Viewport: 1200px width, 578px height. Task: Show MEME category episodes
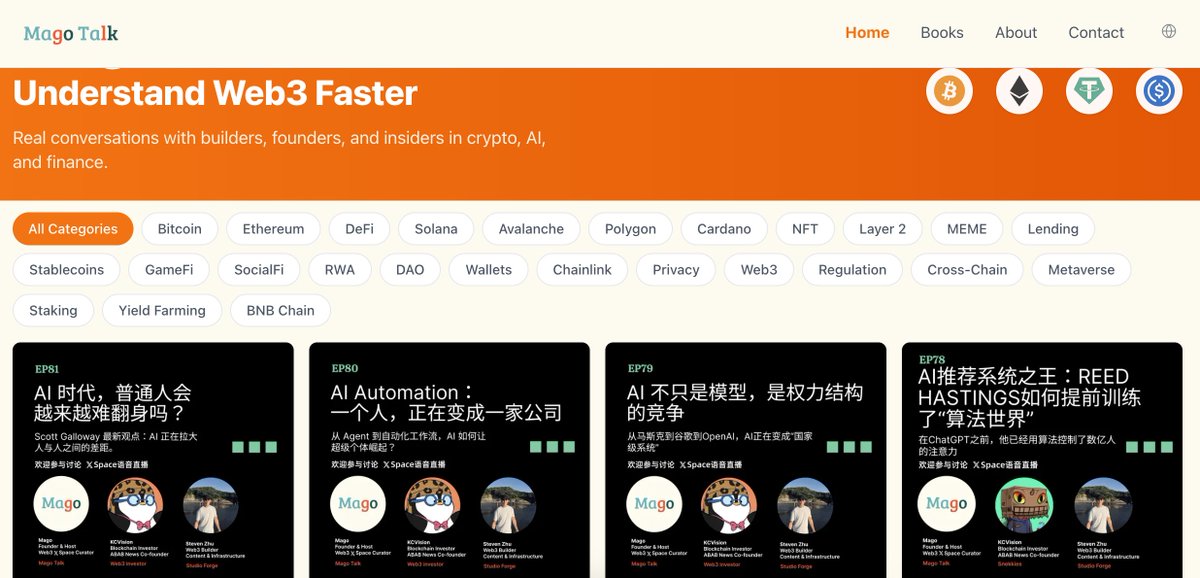point(967,229)
